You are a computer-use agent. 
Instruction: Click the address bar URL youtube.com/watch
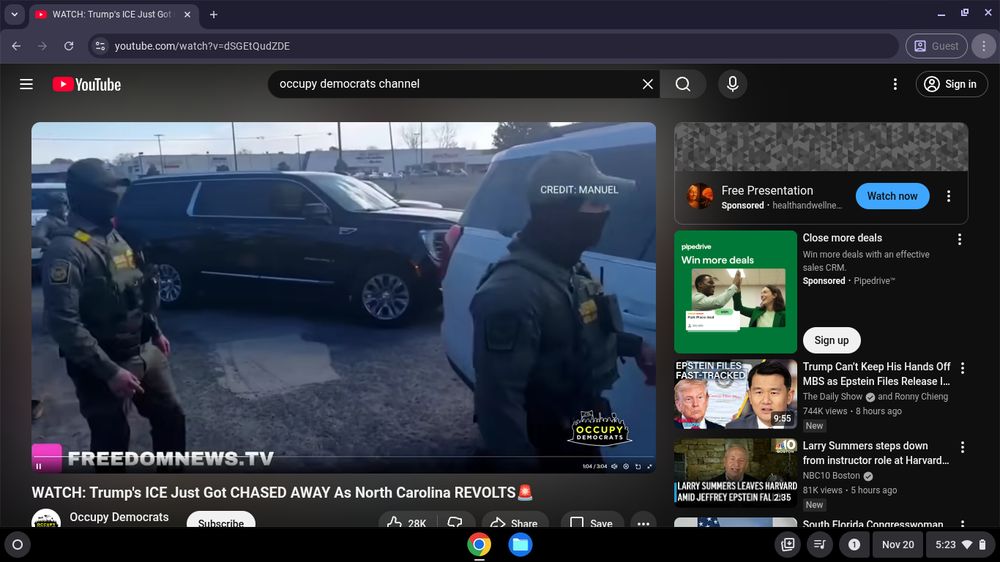click(202, 46)
